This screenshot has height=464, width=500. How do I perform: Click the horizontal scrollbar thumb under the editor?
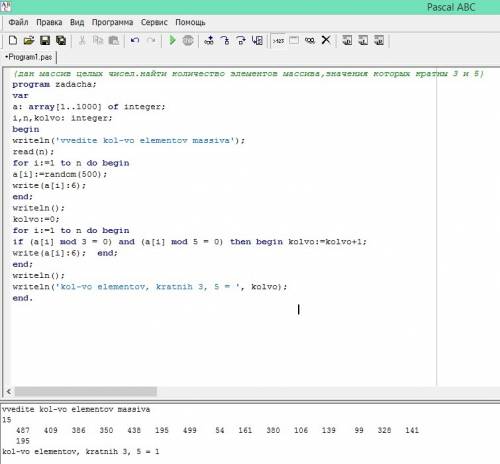[86, 391]
